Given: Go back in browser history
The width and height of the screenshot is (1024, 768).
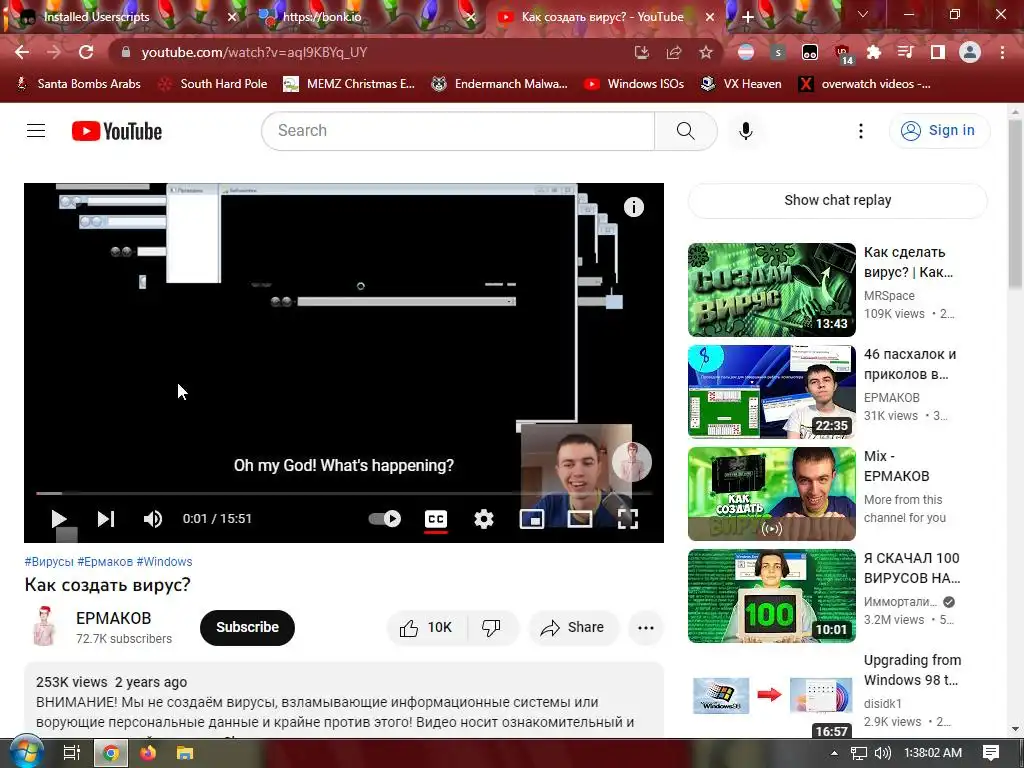Looking at the screenshot, I should (22, 52).
